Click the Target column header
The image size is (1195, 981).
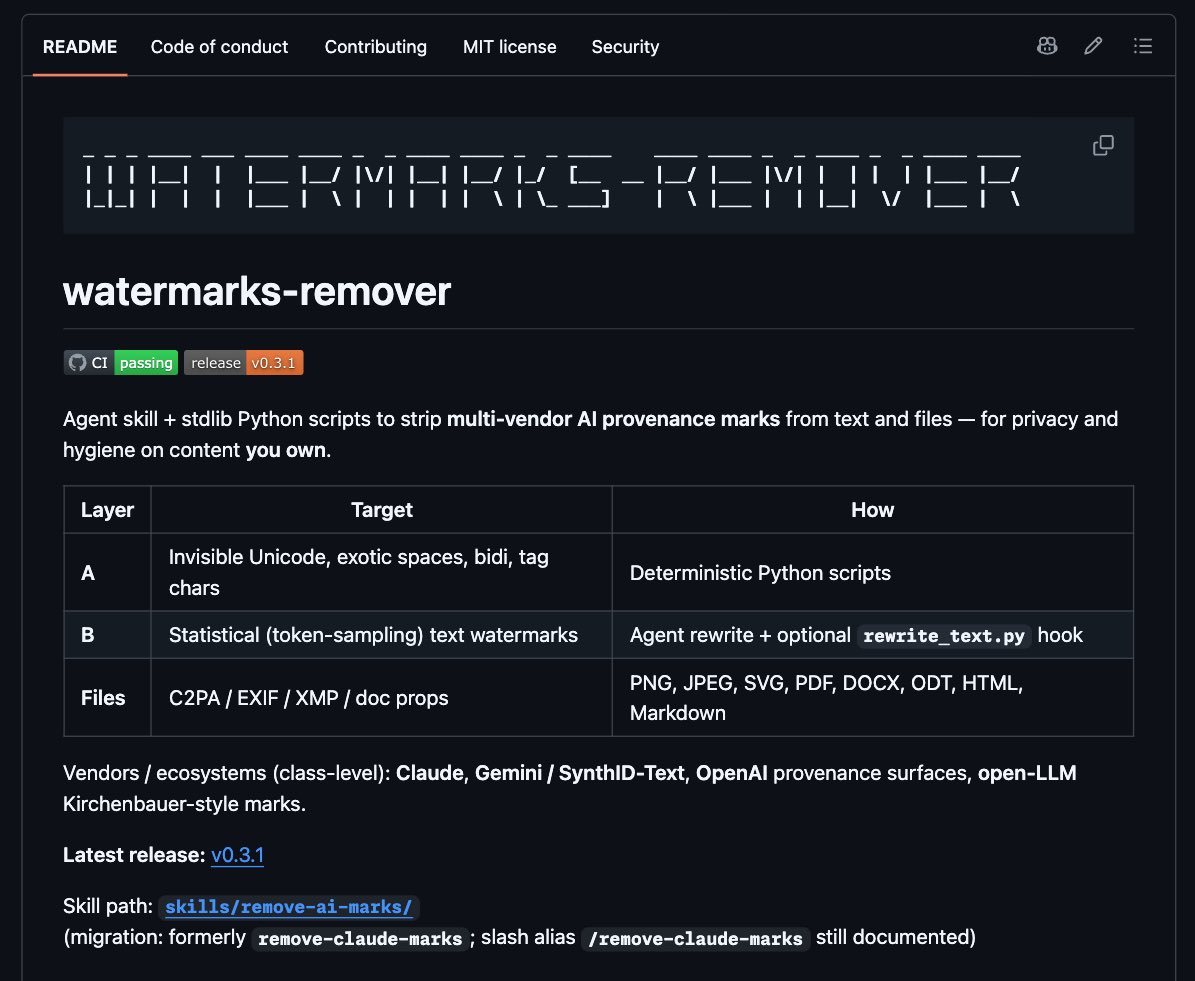click(382, 509)
